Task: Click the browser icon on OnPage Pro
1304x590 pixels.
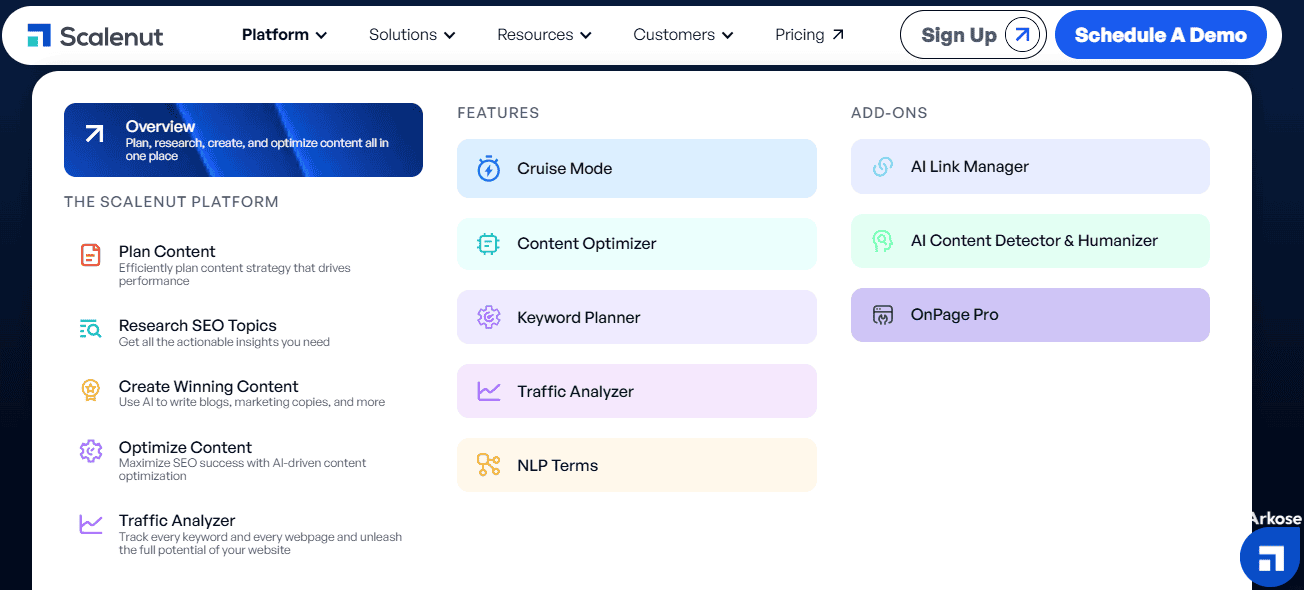Action: tap(882, 315)
